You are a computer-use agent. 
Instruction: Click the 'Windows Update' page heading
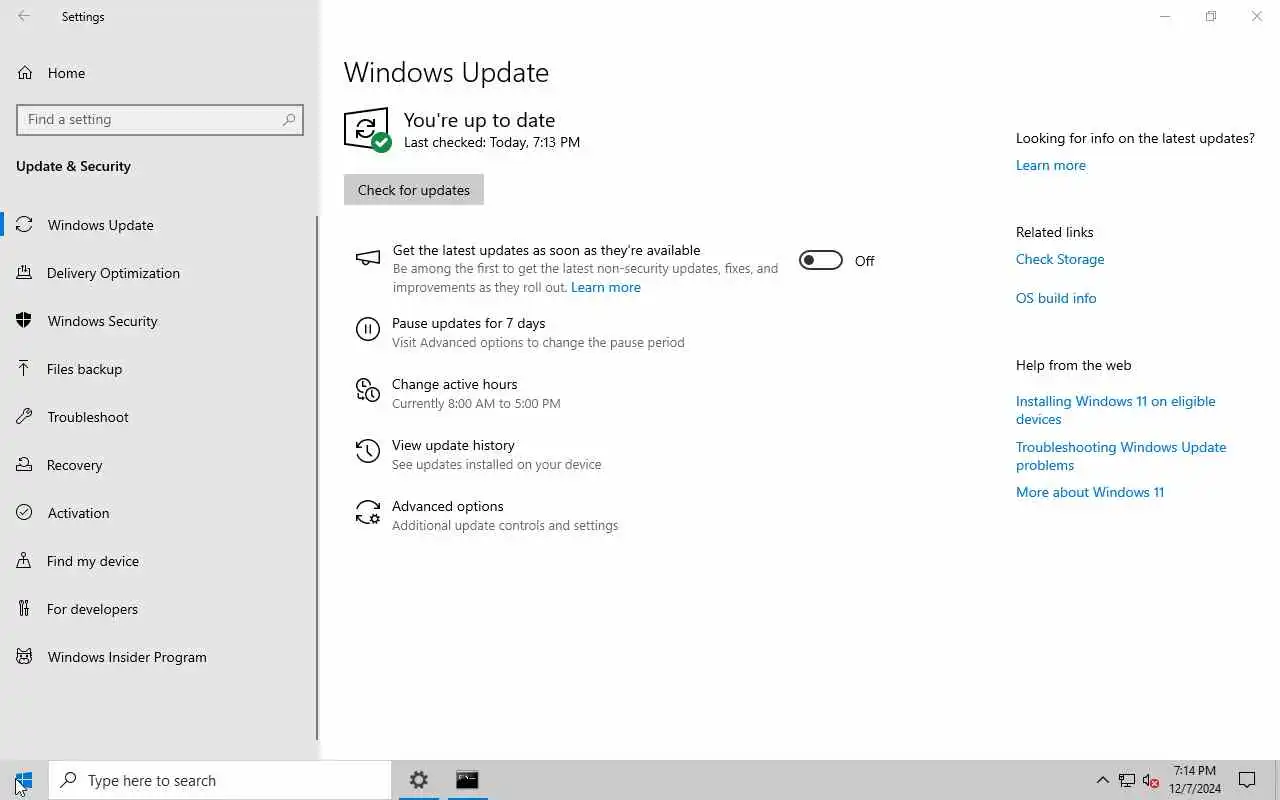446,73
